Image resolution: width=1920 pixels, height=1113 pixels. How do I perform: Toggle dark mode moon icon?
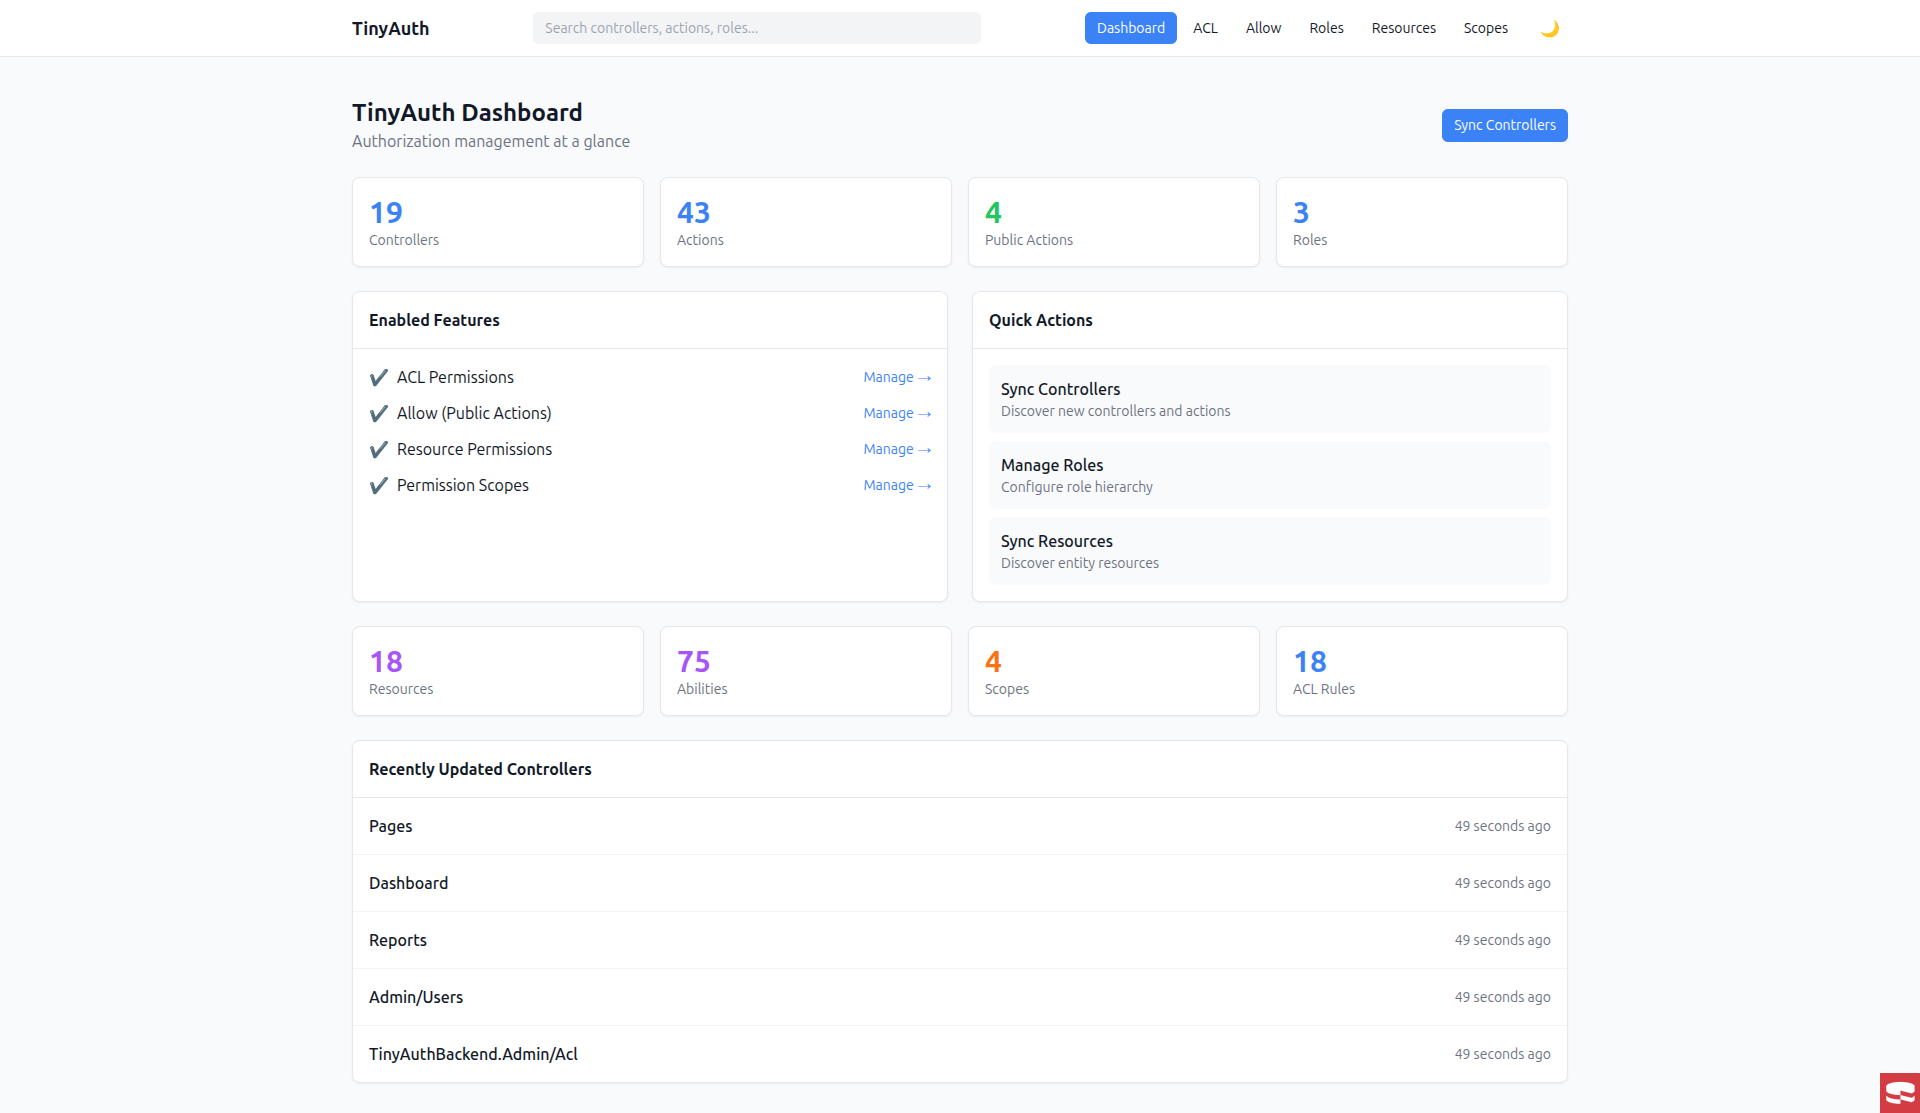1549,28
